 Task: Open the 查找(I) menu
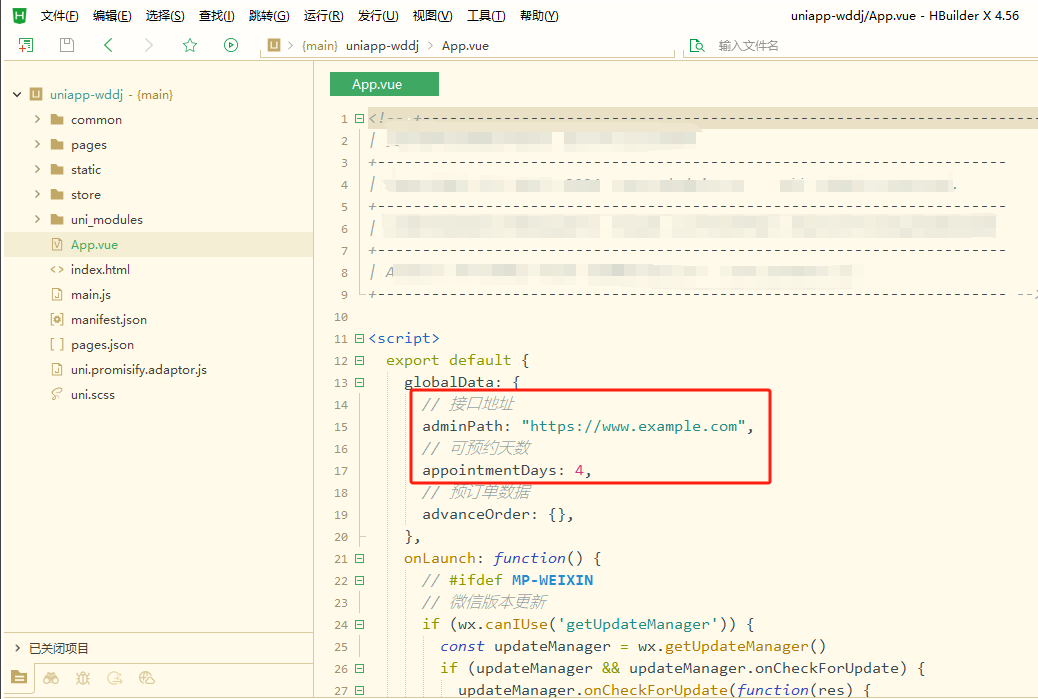point(216,16)
